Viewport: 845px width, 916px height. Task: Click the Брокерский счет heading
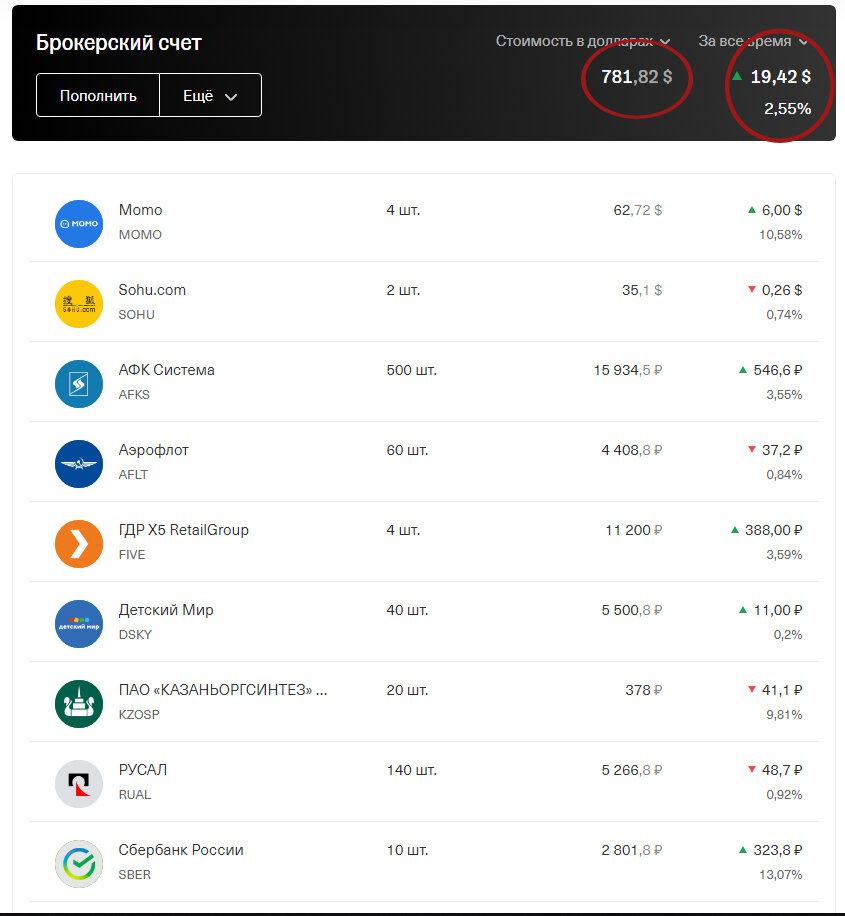point(119,43)
